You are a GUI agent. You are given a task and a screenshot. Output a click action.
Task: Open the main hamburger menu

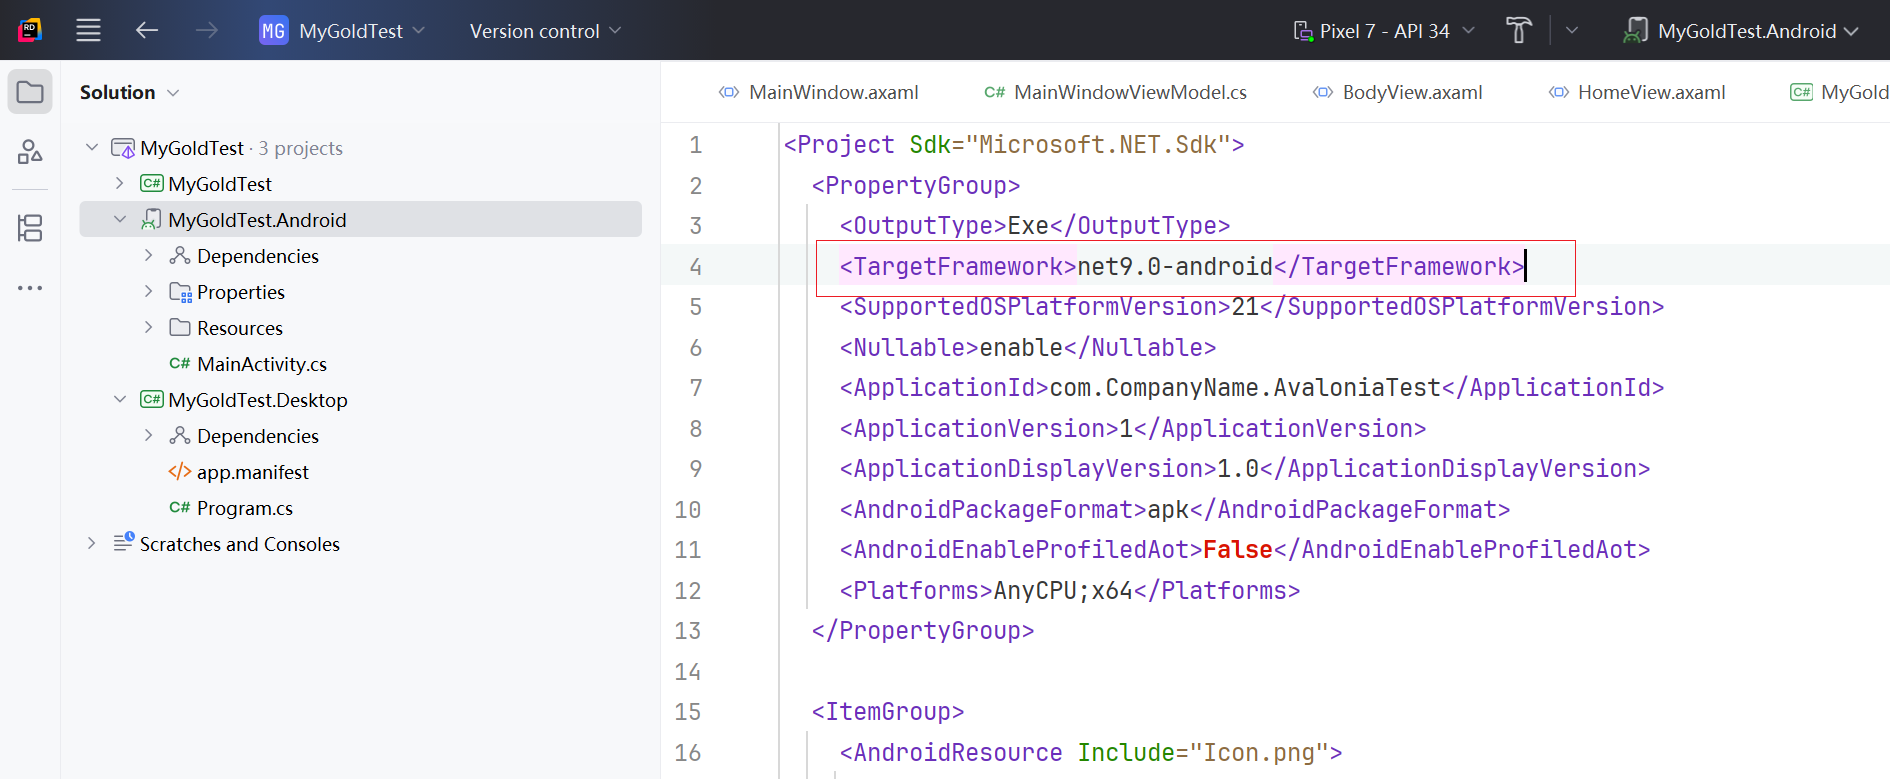[88, 31]
